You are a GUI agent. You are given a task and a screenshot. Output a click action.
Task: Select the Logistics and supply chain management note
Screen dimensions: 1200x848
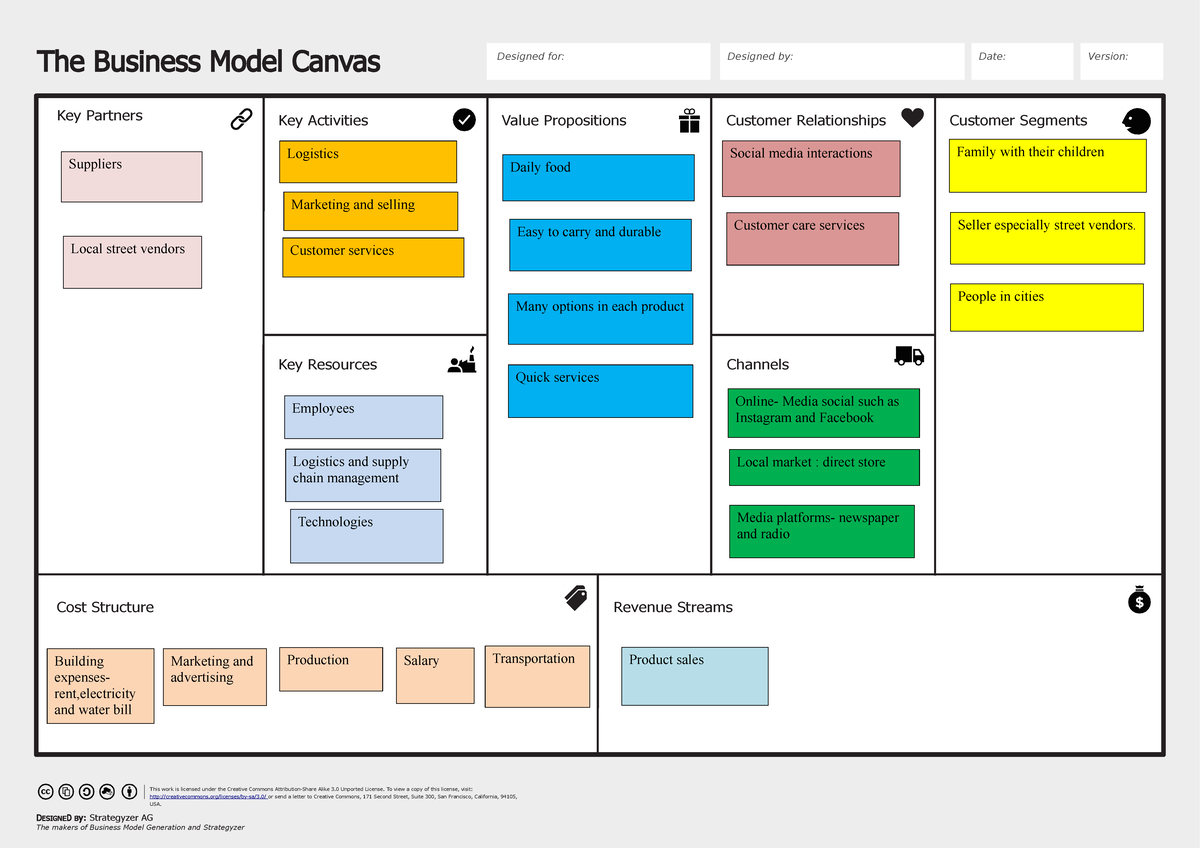pos(363,475)
